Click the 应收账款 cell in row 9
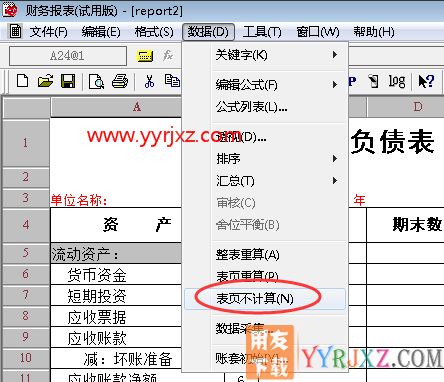This screenshot has width=444, height=382. point(116,337)
